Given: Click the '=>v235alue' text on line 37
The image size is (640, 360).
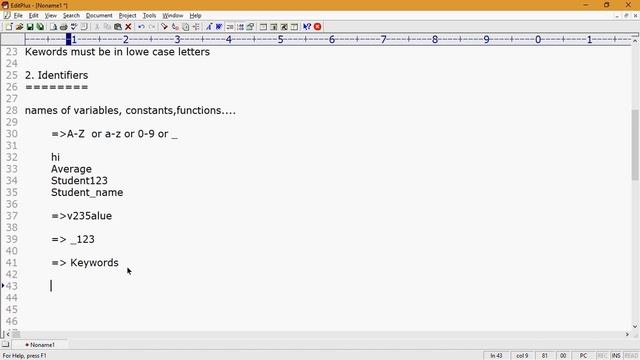Looking at the screenshot, I should (x=82, y=216).
